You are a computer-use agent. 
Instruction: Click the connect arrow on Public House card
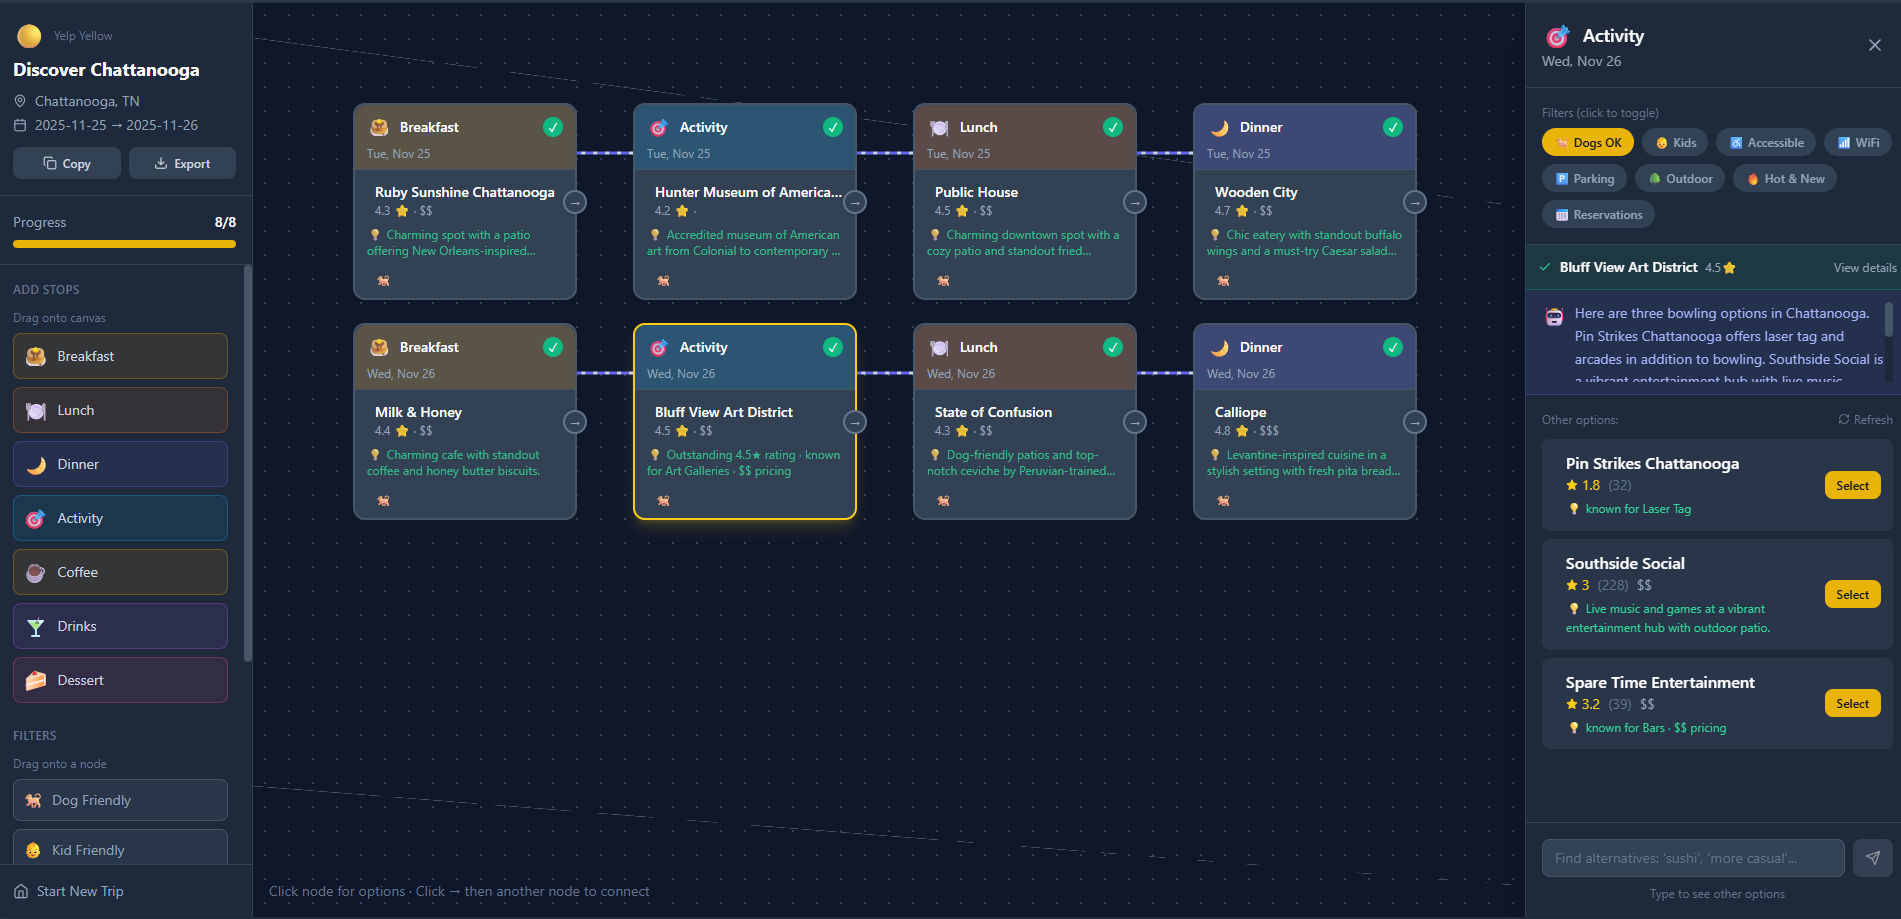click(x=1135, y=202)
